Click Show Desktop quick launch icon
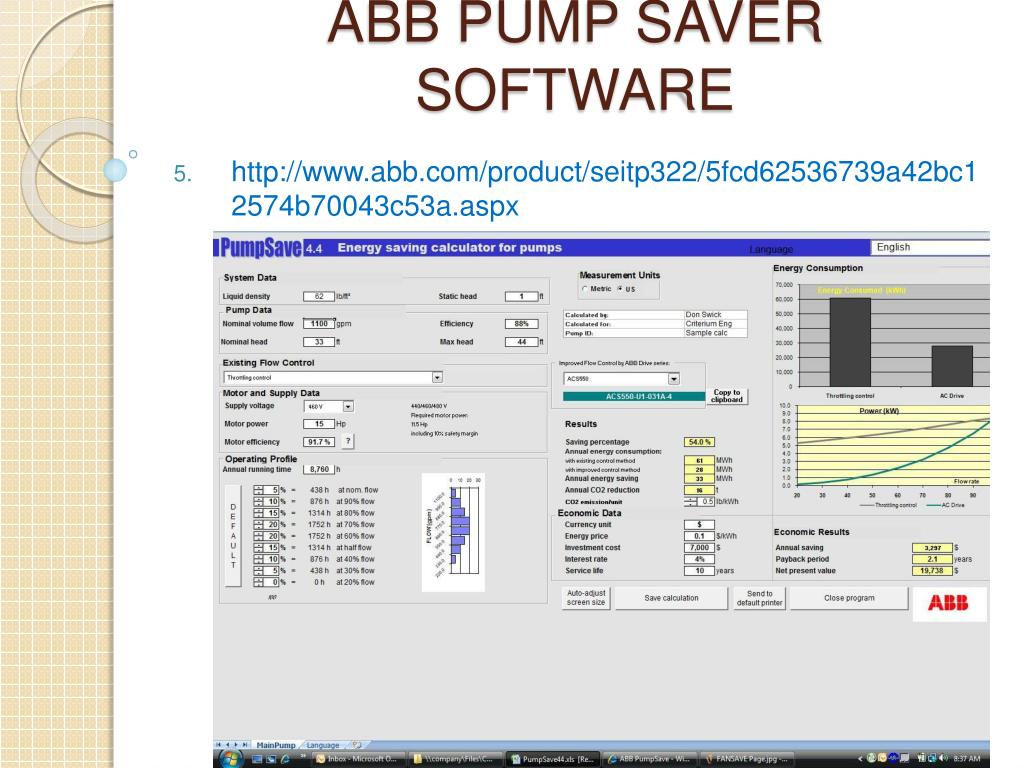This screenshot has height=768, width=1024. tap(257, 759)
